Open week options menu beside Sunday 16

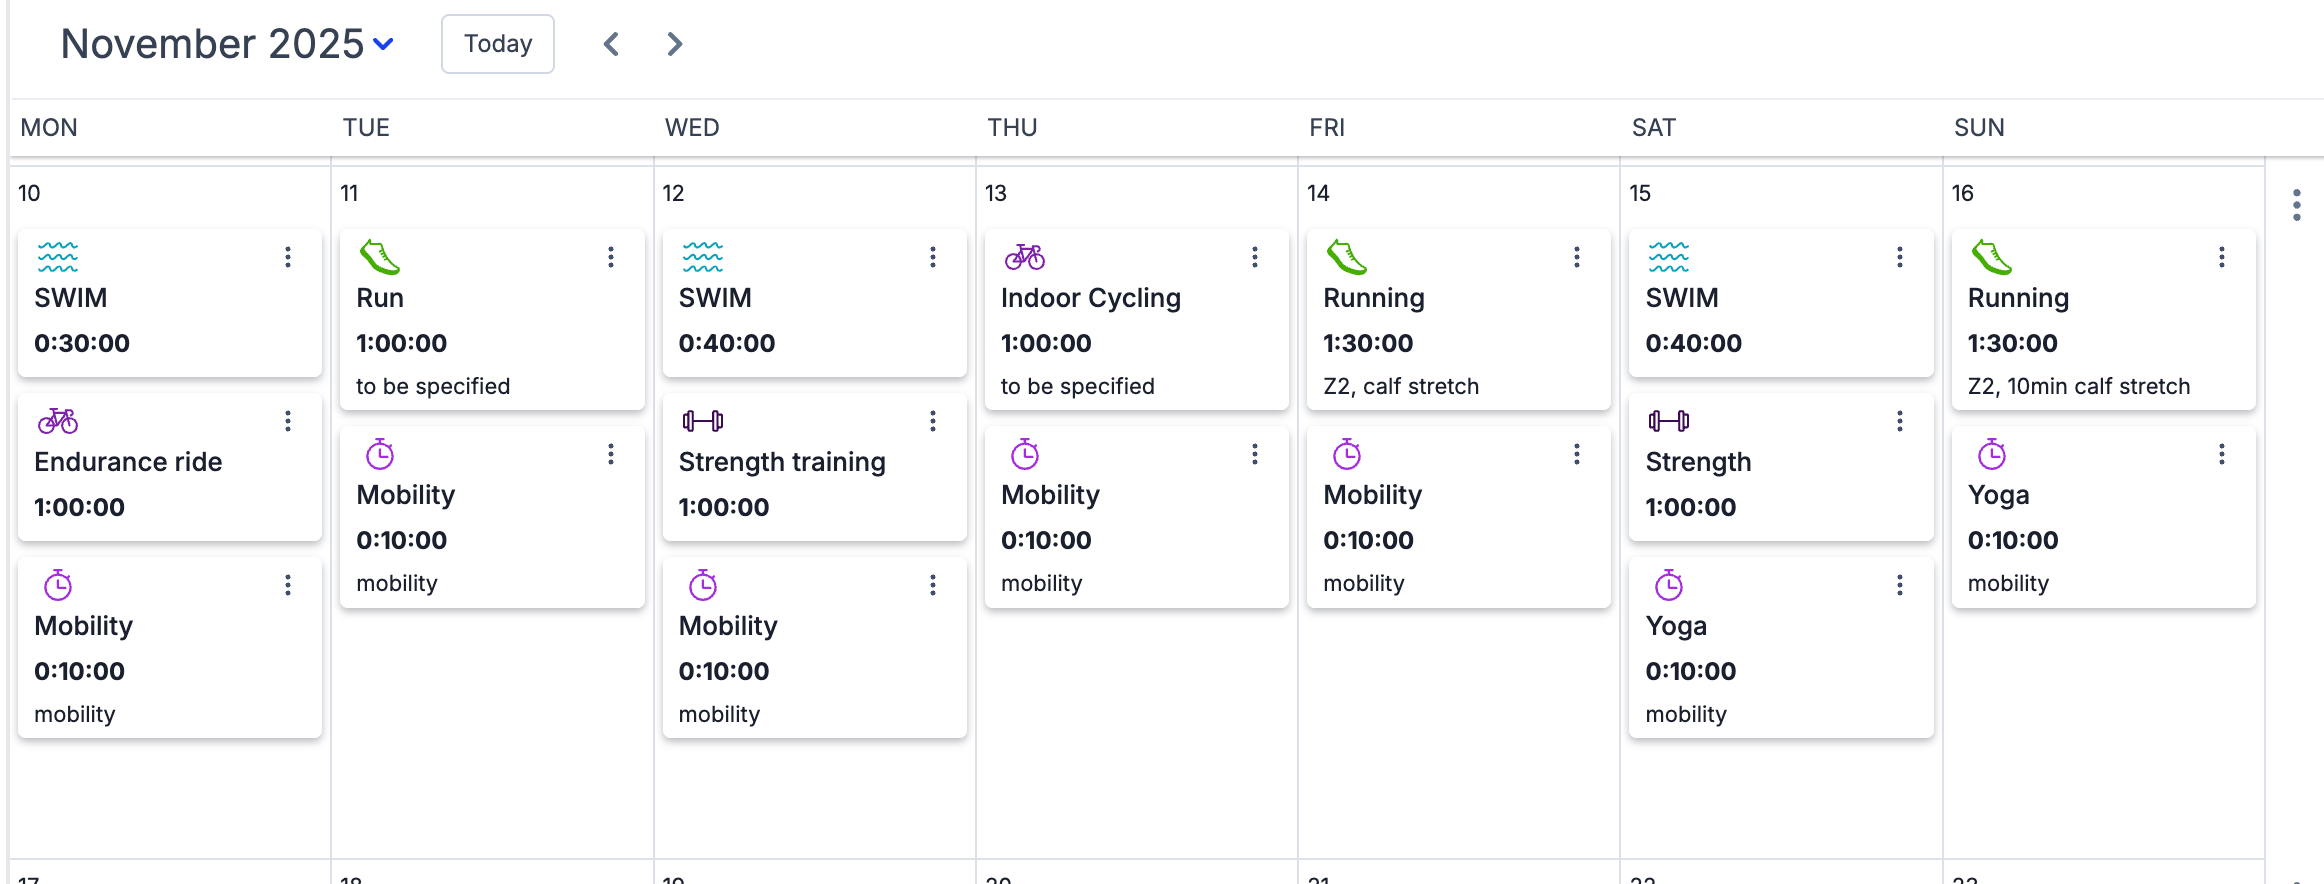[x=2297, y=205]
